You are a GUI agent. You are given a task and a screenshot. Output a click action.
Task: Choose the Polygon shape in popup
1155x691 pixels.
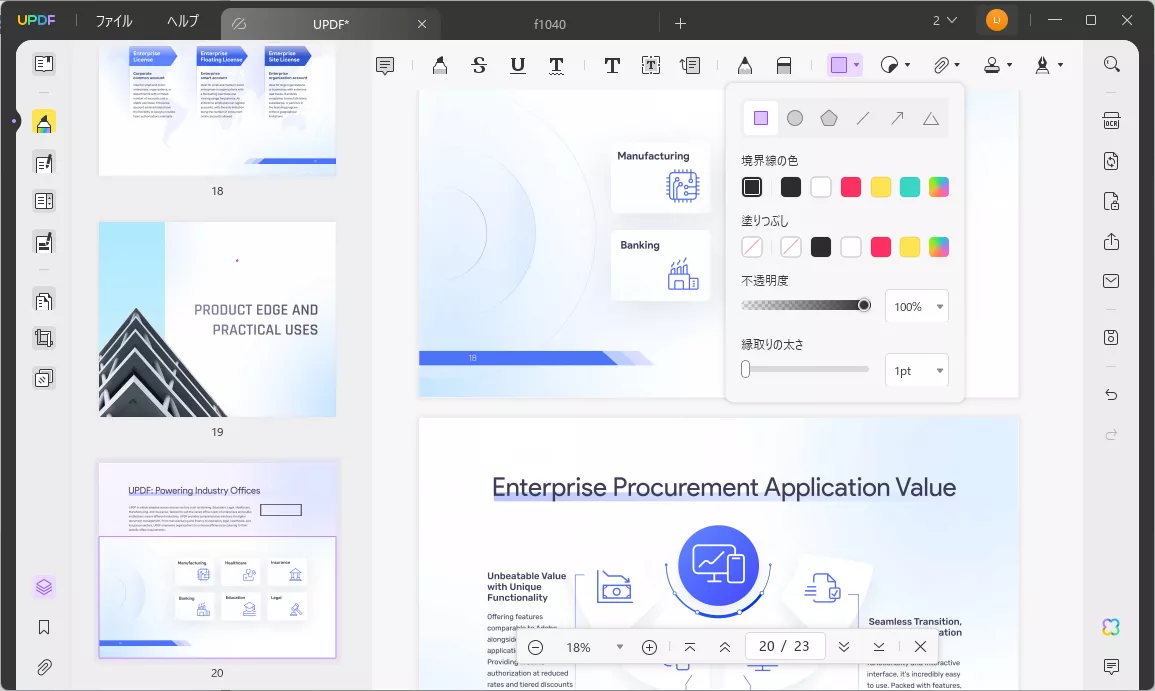[x=829, y=118]
